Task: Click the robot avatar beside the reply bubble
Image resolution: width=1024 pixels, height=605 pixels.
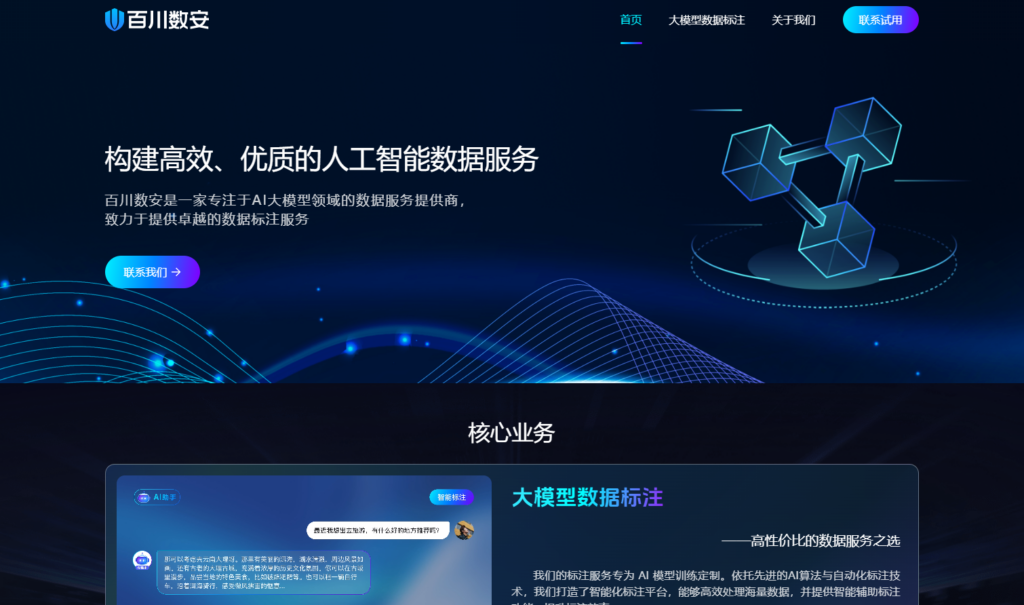Action: click(x=140, y=562)
